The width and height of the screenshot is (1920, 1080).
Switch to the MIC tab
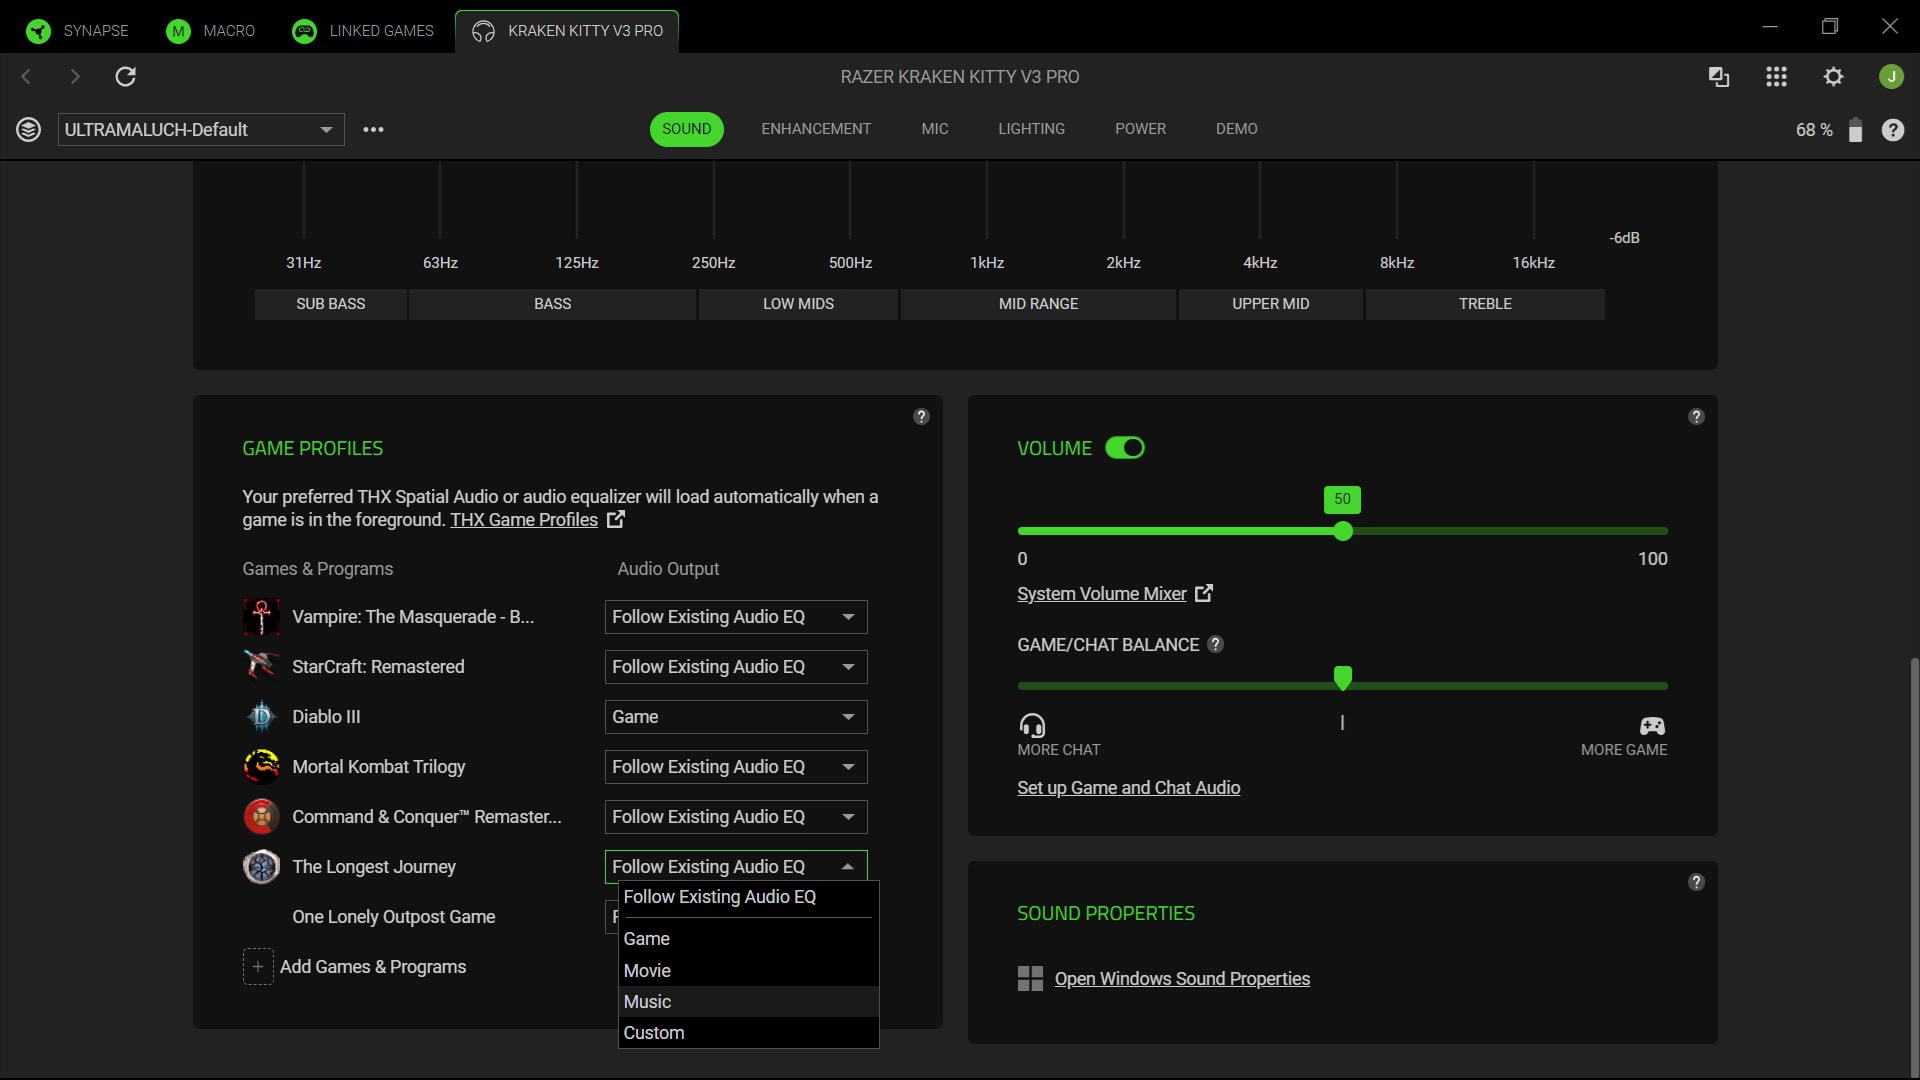934,129
